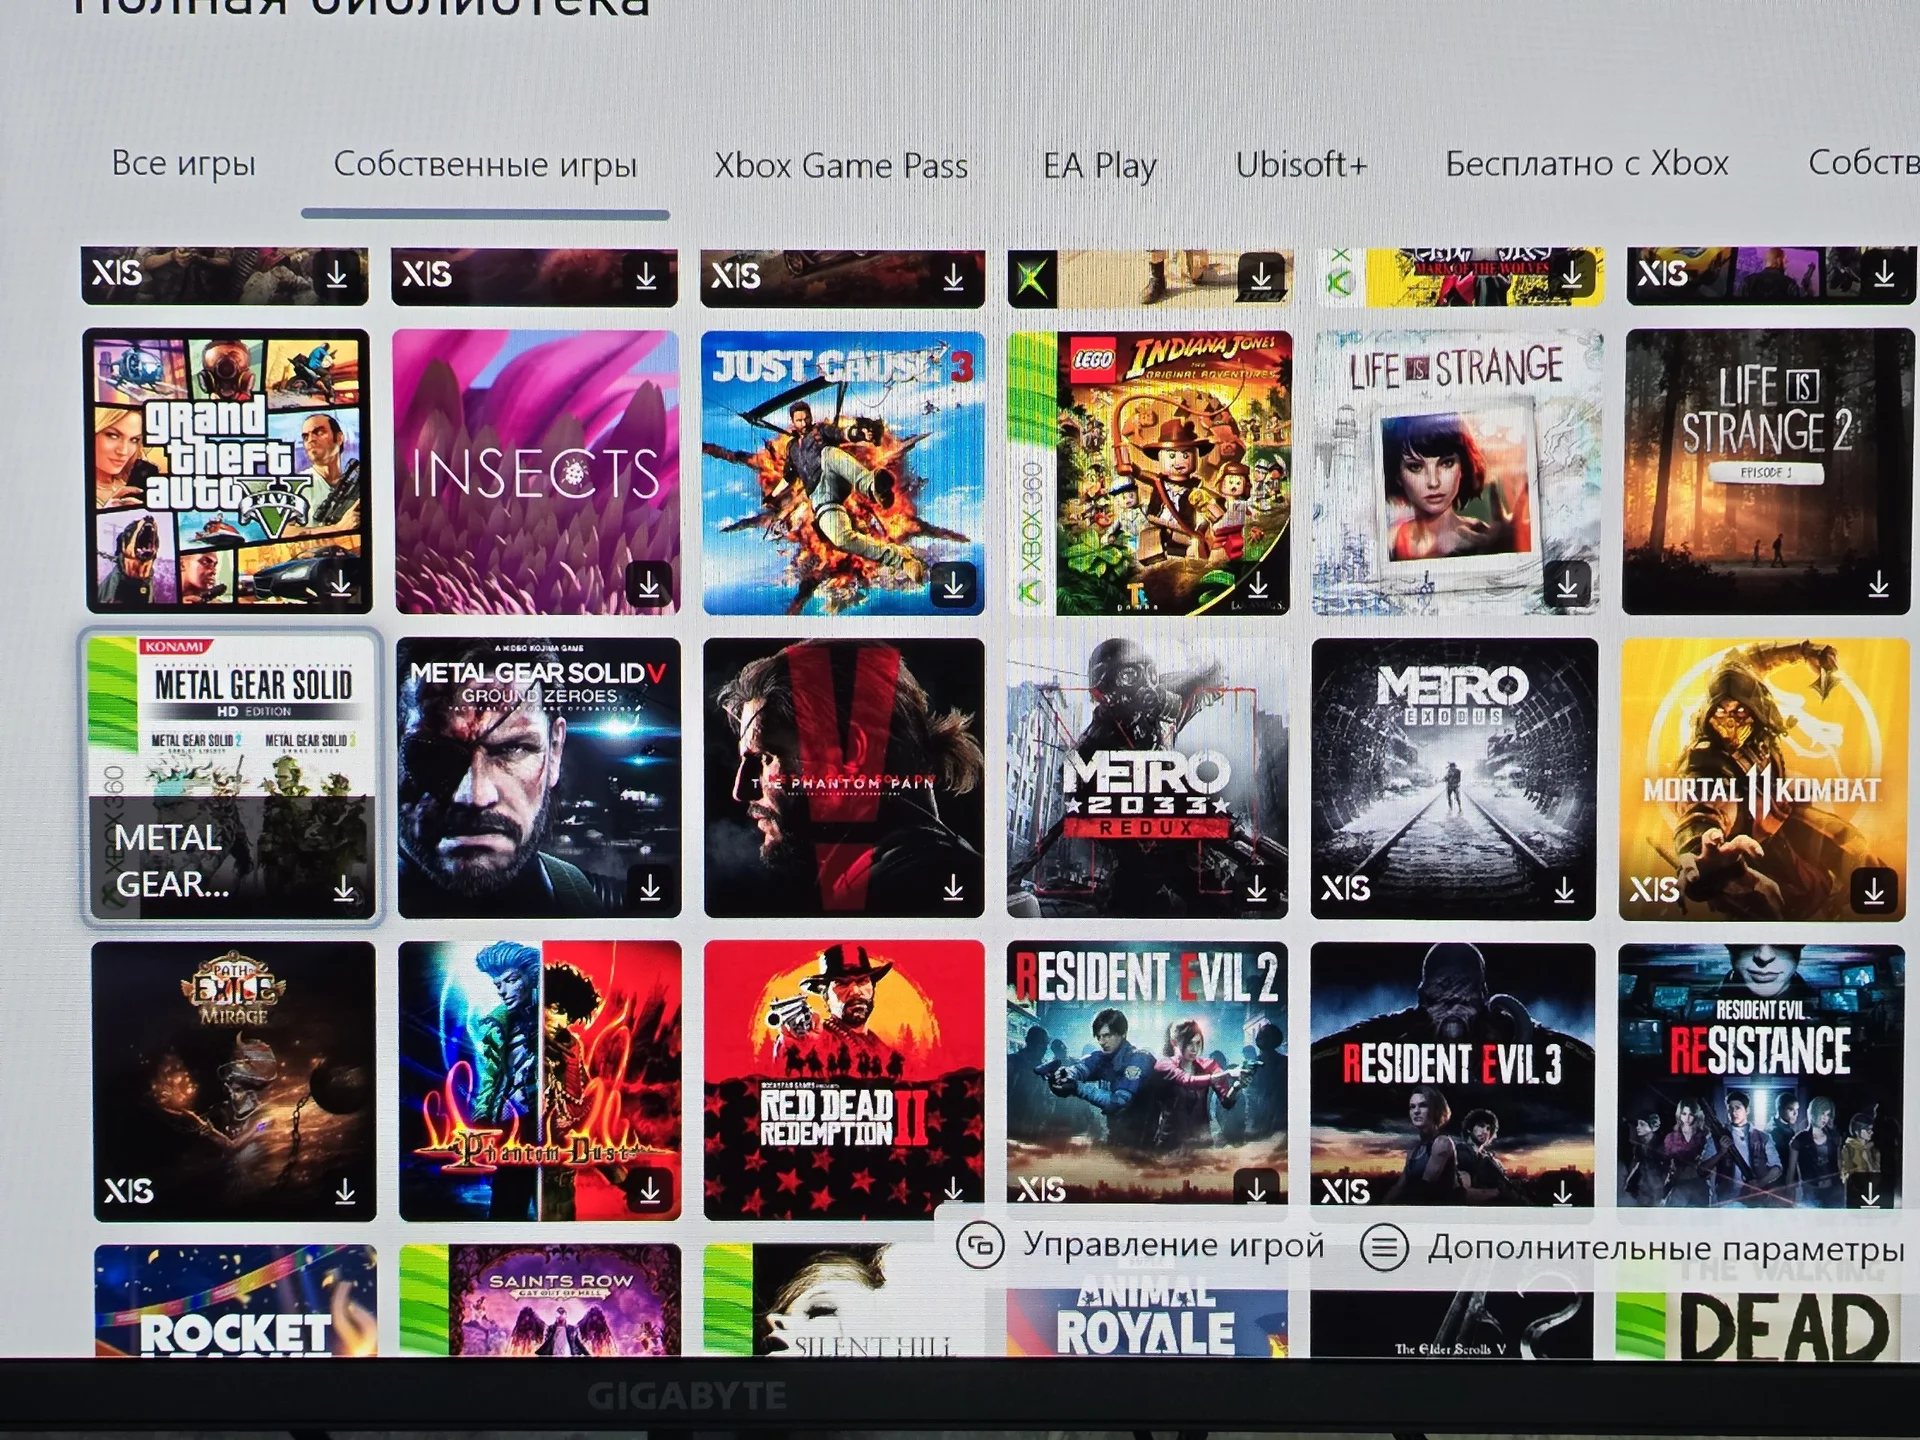Click Управление игрой hint button
This screenshot has height=1440, width=1920.
[1140, 1246]
